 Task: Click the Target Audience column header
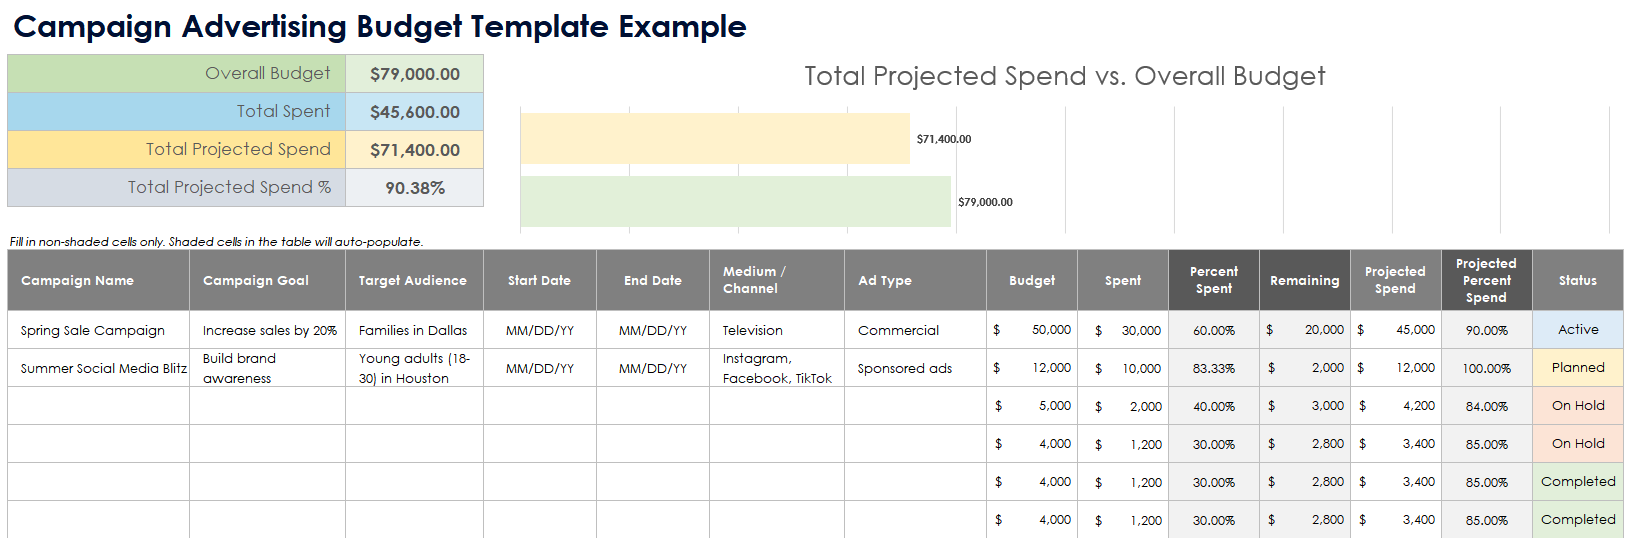click(x=413, y=281)
